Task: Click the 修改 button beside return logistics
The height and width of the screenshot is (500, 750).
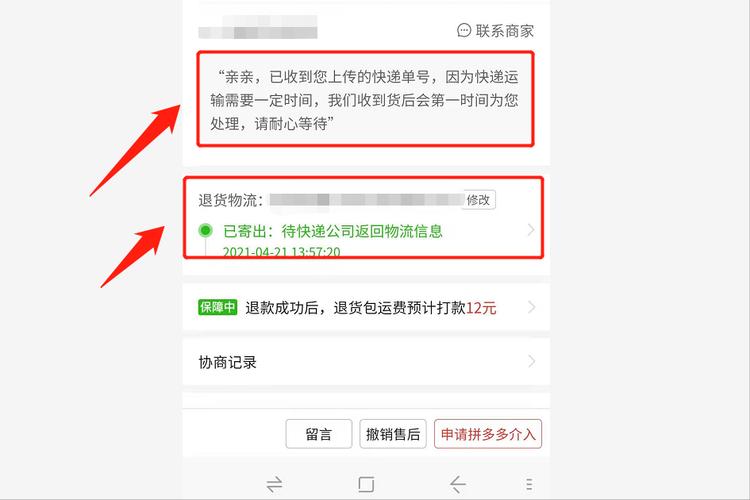Action: (479, 200)
